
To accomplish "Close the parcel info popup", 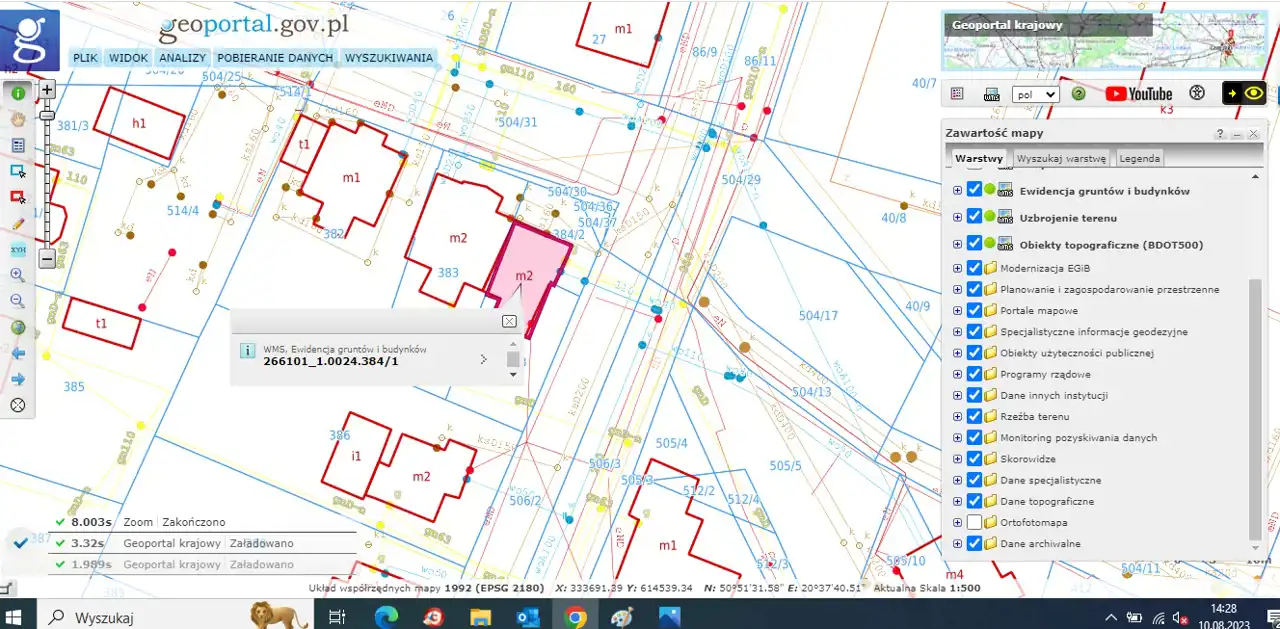I will pyautogui.click(x=509, y=321).
